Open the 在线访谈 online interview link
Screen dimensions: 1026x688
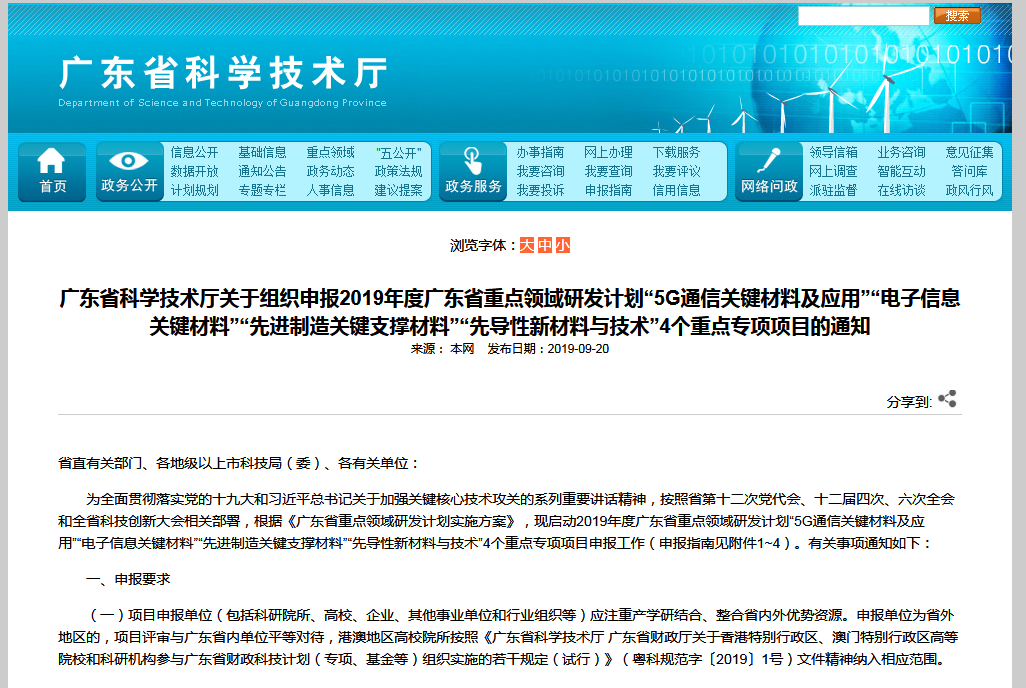pos(901,190)
